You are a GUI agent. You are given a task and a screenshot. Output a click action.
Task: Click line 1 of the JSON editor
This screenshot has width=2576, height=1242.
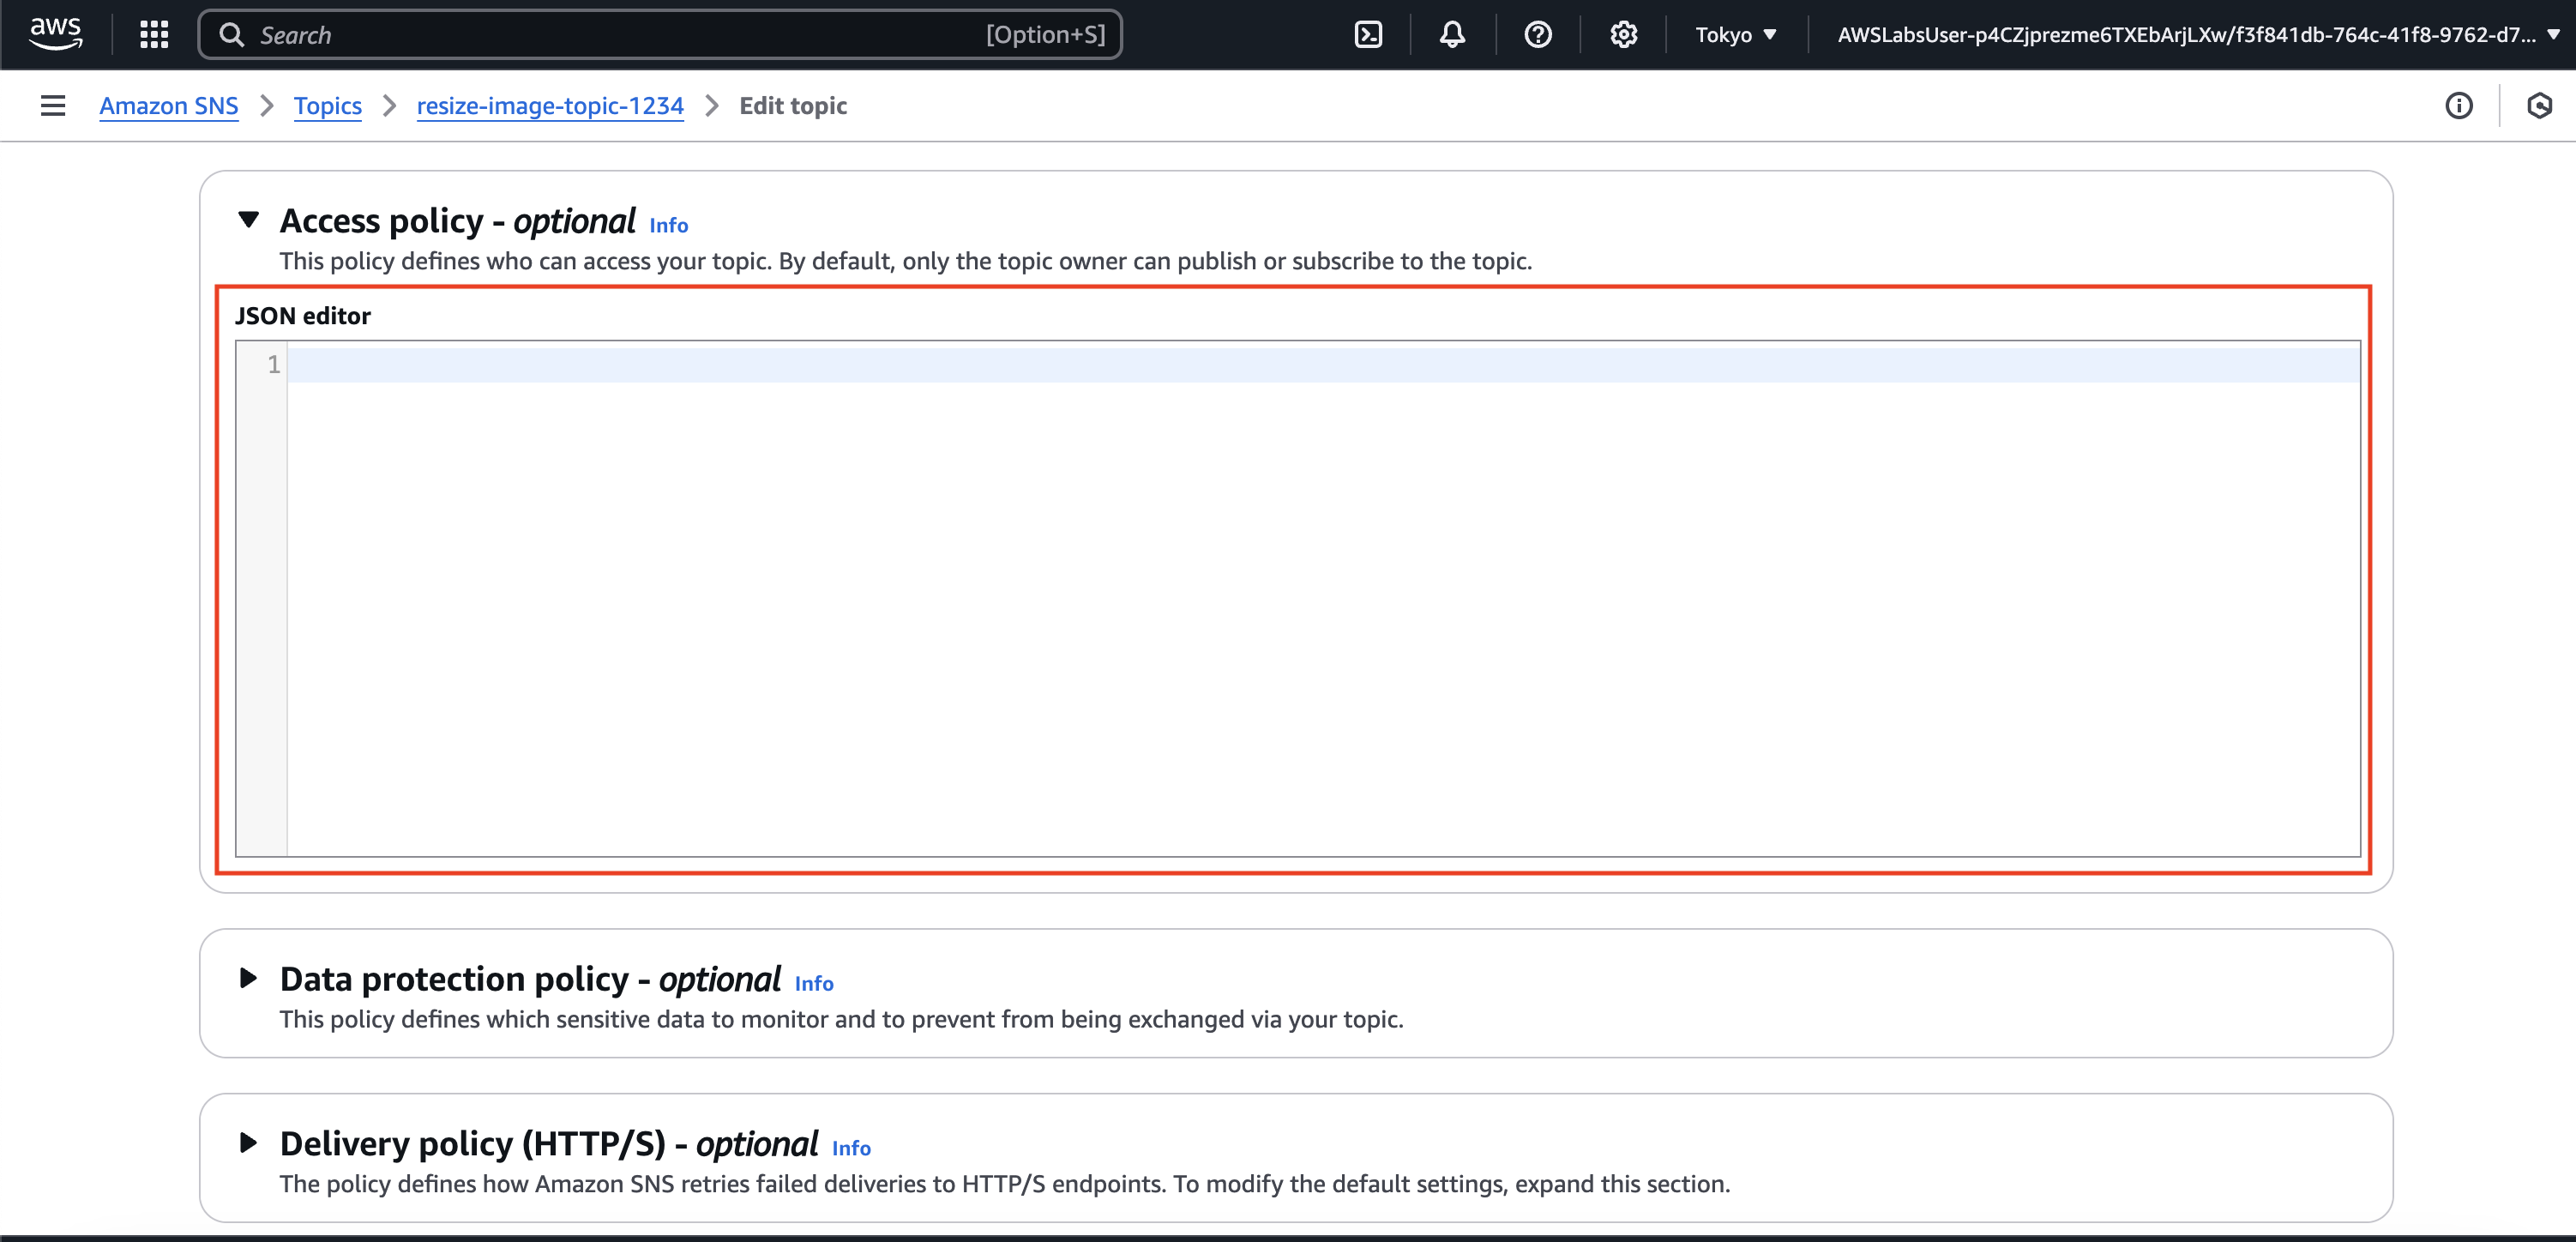click(1323, 365)
